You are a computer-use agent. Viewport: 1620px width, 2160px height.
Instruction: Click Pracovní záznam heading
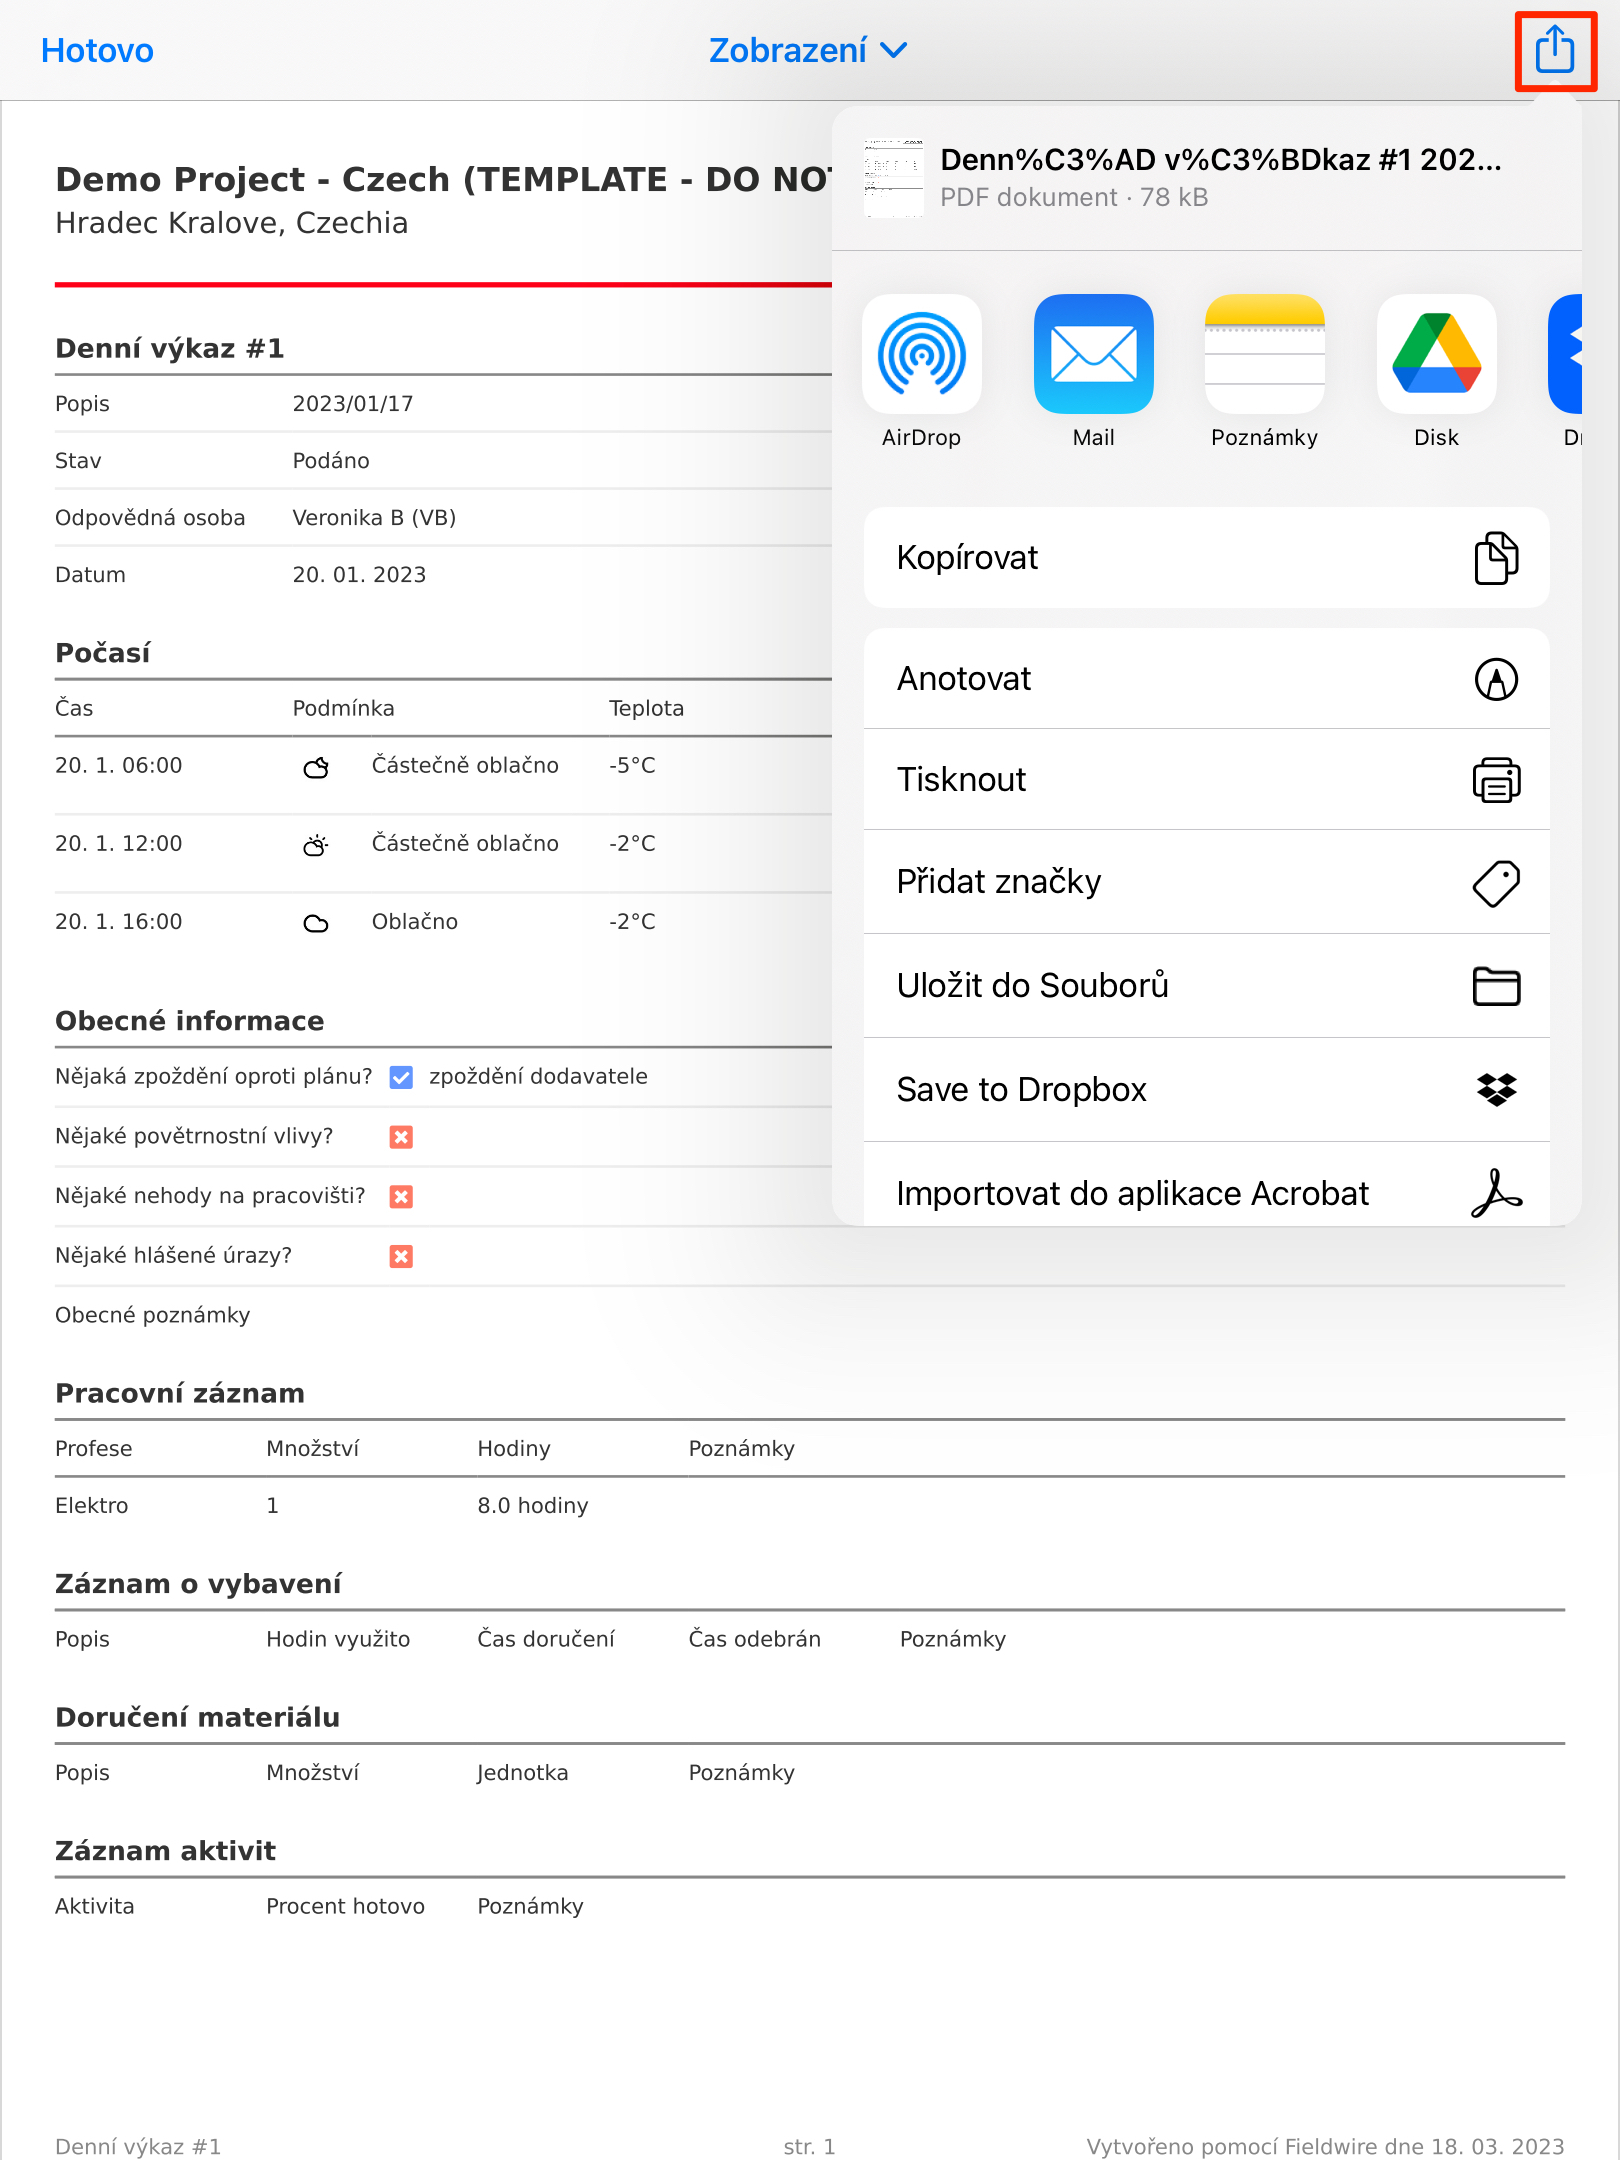180,1393
